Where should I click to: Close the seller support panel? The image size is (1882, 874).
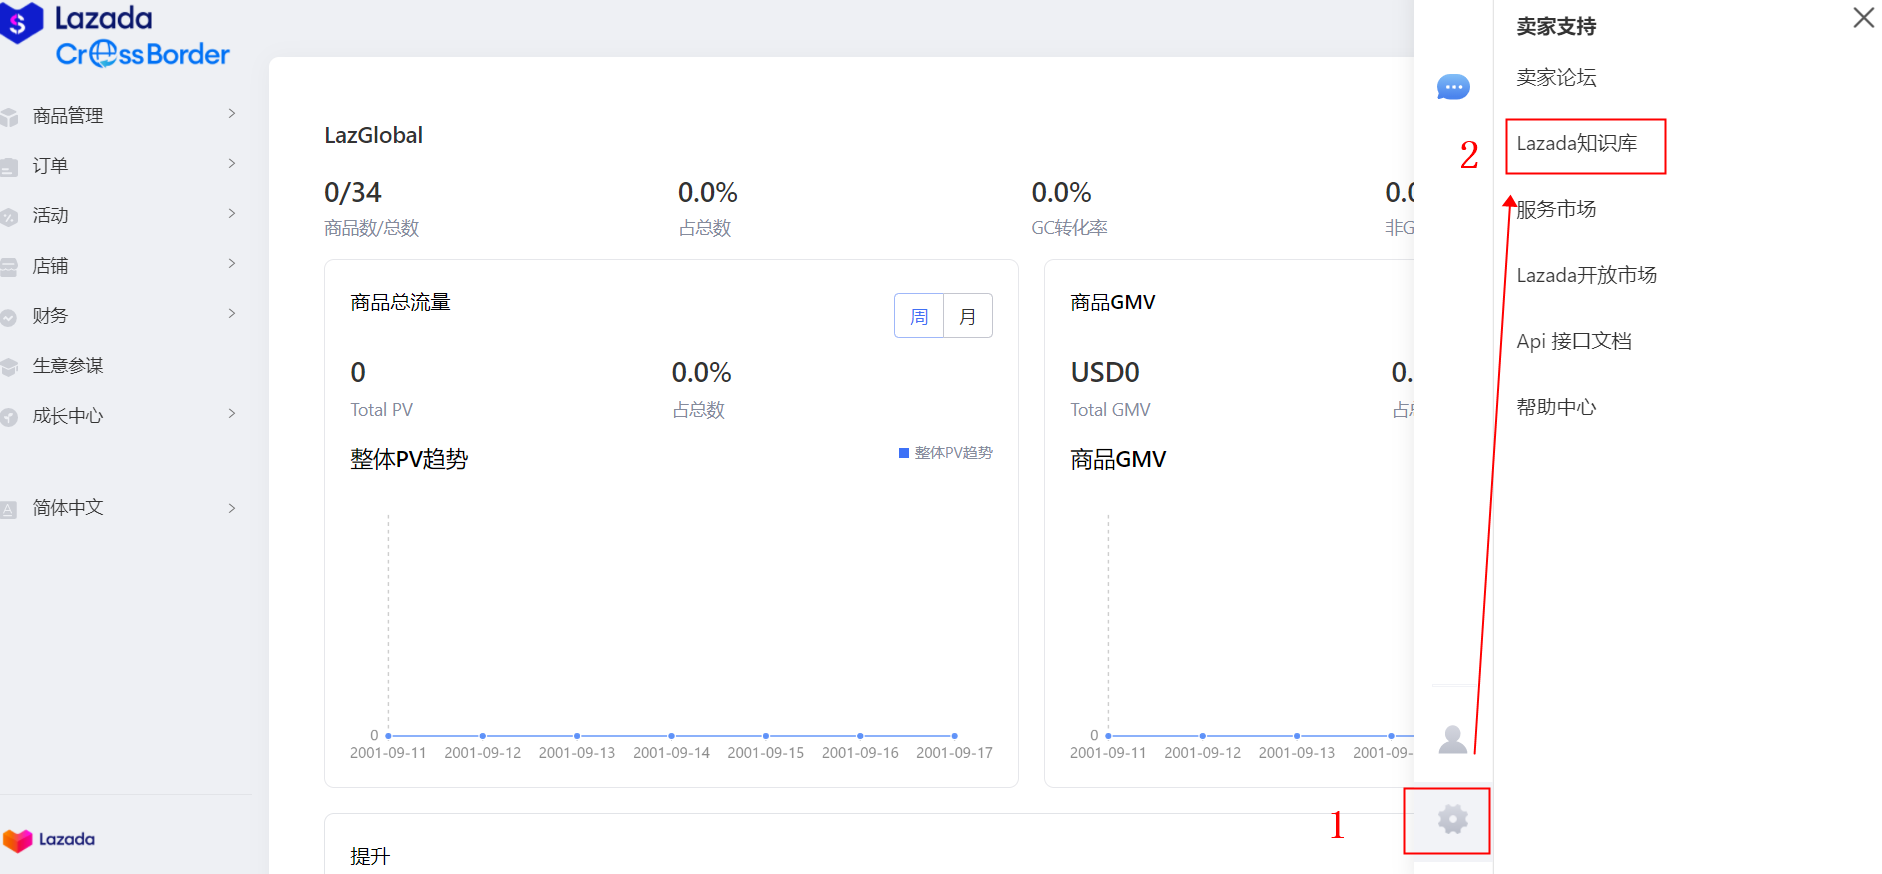(1863, 18)
